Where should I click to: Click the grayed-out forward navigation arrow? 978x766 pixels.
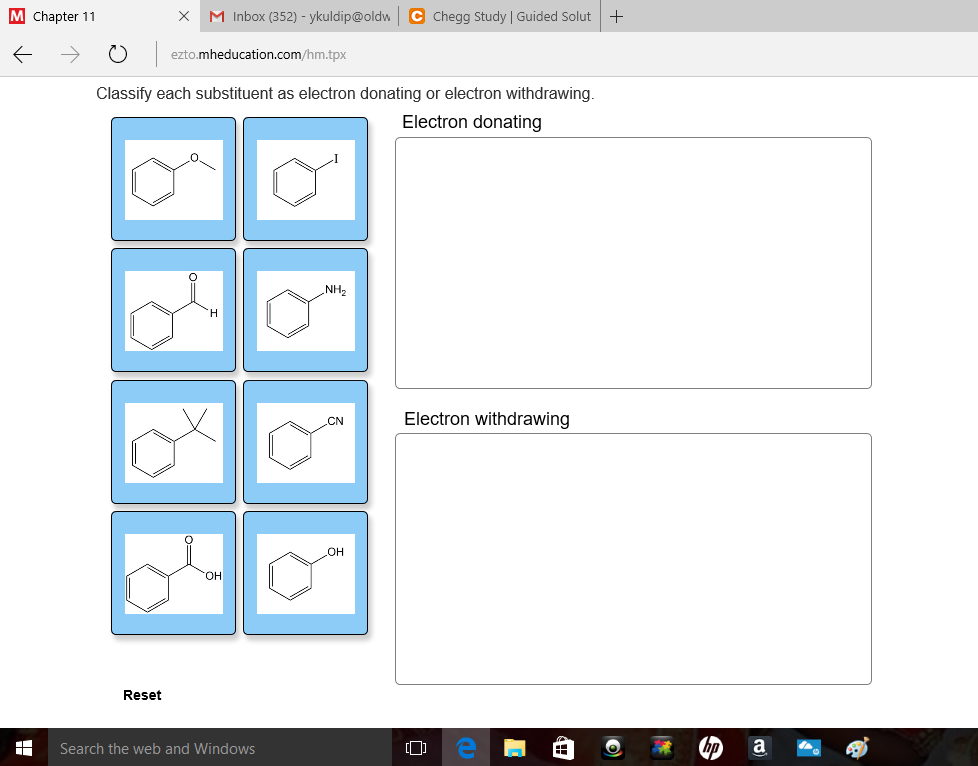coord(70,55)
